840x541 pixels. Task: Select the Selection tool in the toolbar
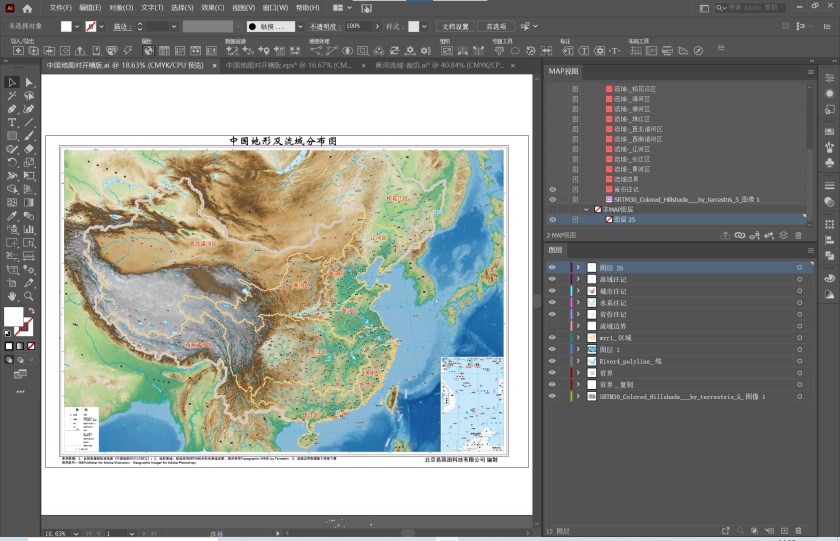click(12, 83)
